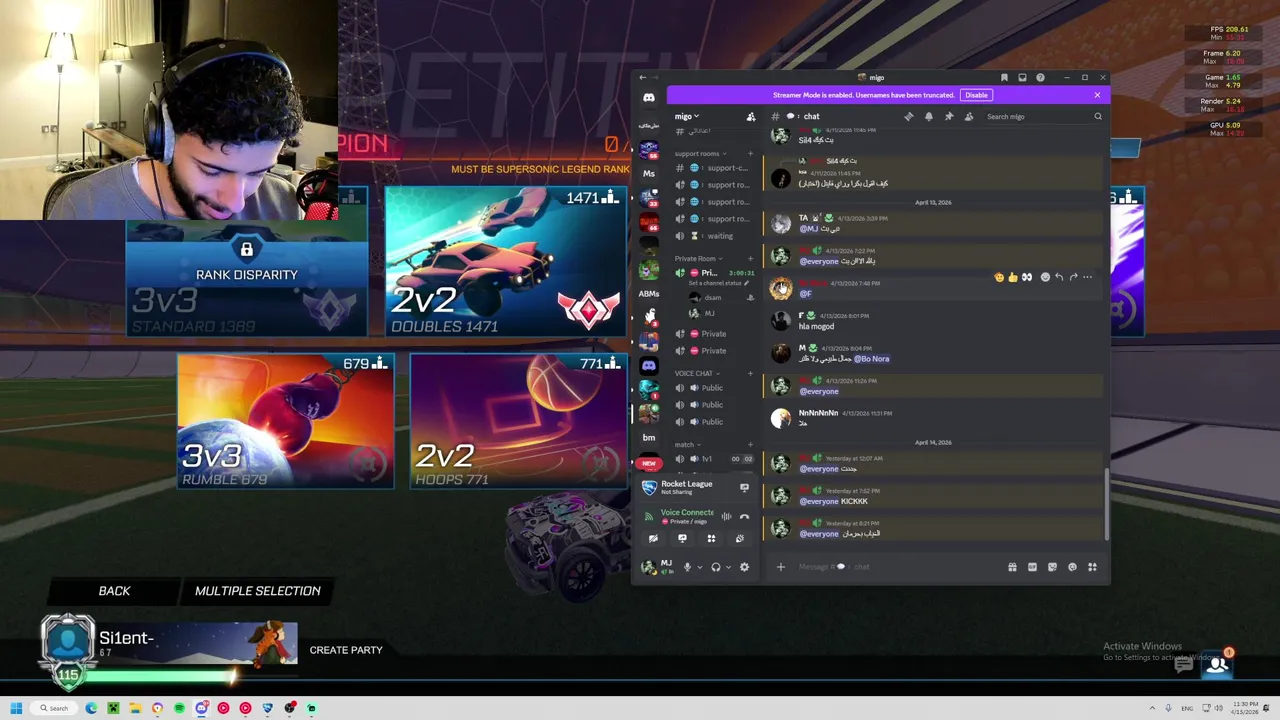This screenshot has width=1280, height=720.
Task: React with thumbs up on hovered message
Action: point(1012,277)
